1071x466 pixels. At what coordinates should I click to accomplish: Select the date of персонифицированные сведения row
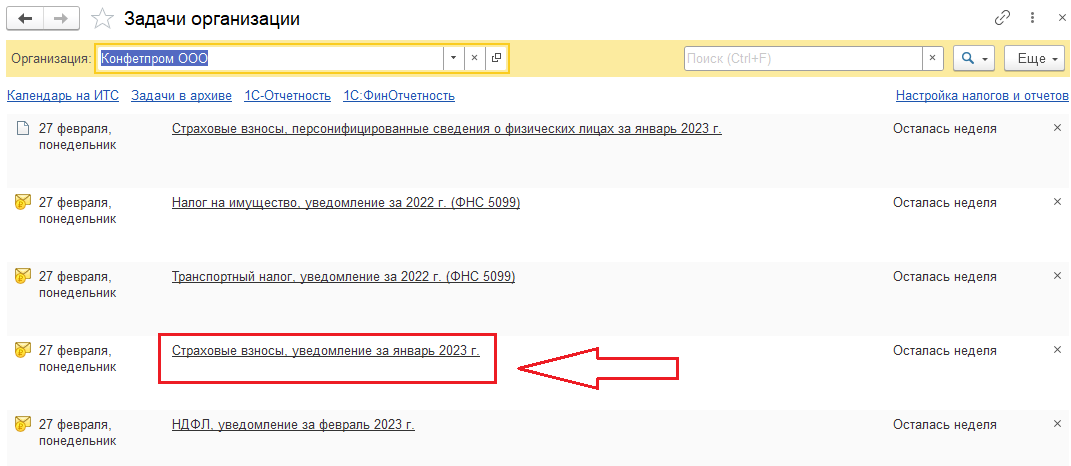77,137
